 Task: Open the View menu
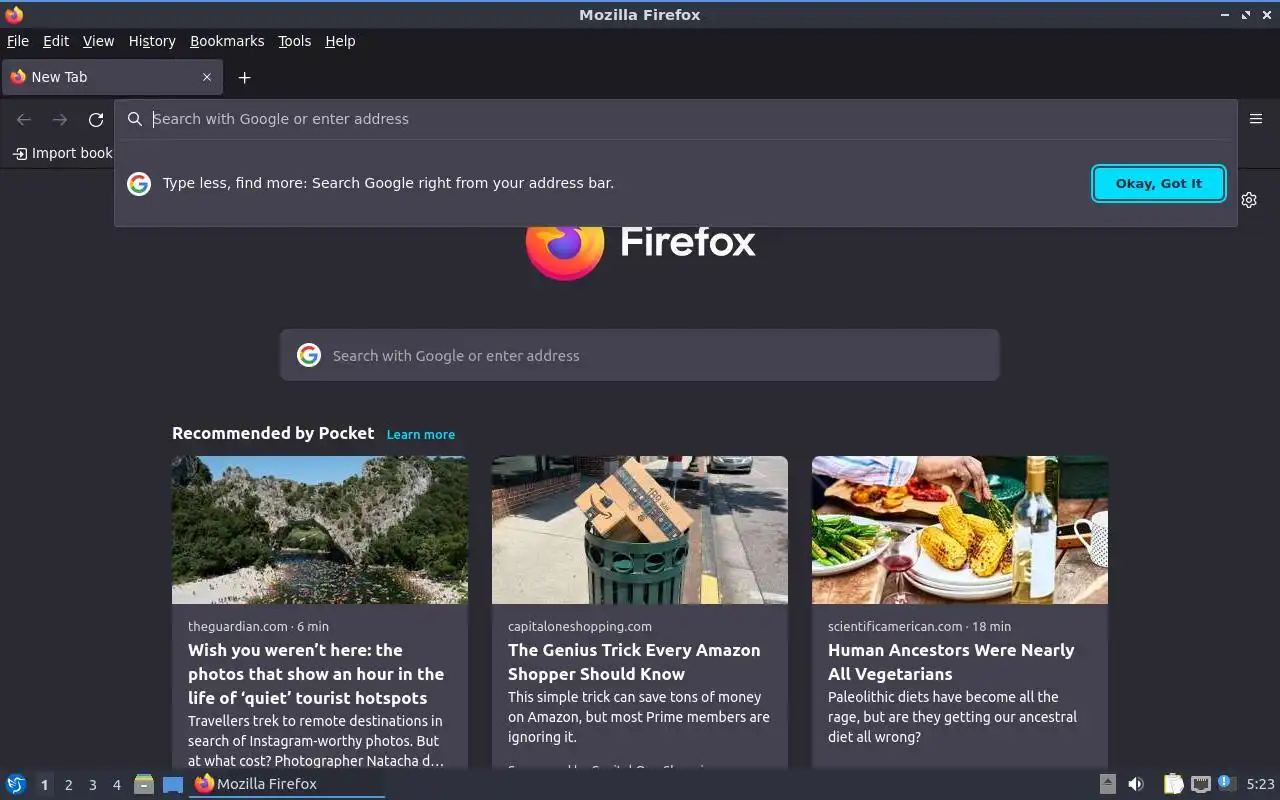[98, 41]
